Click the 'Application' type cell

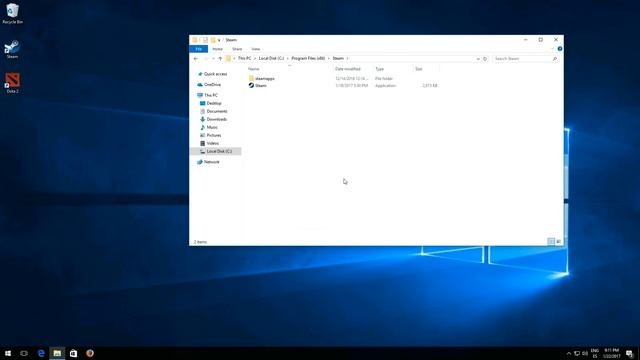pyautogui.click(x=385, y=86)
